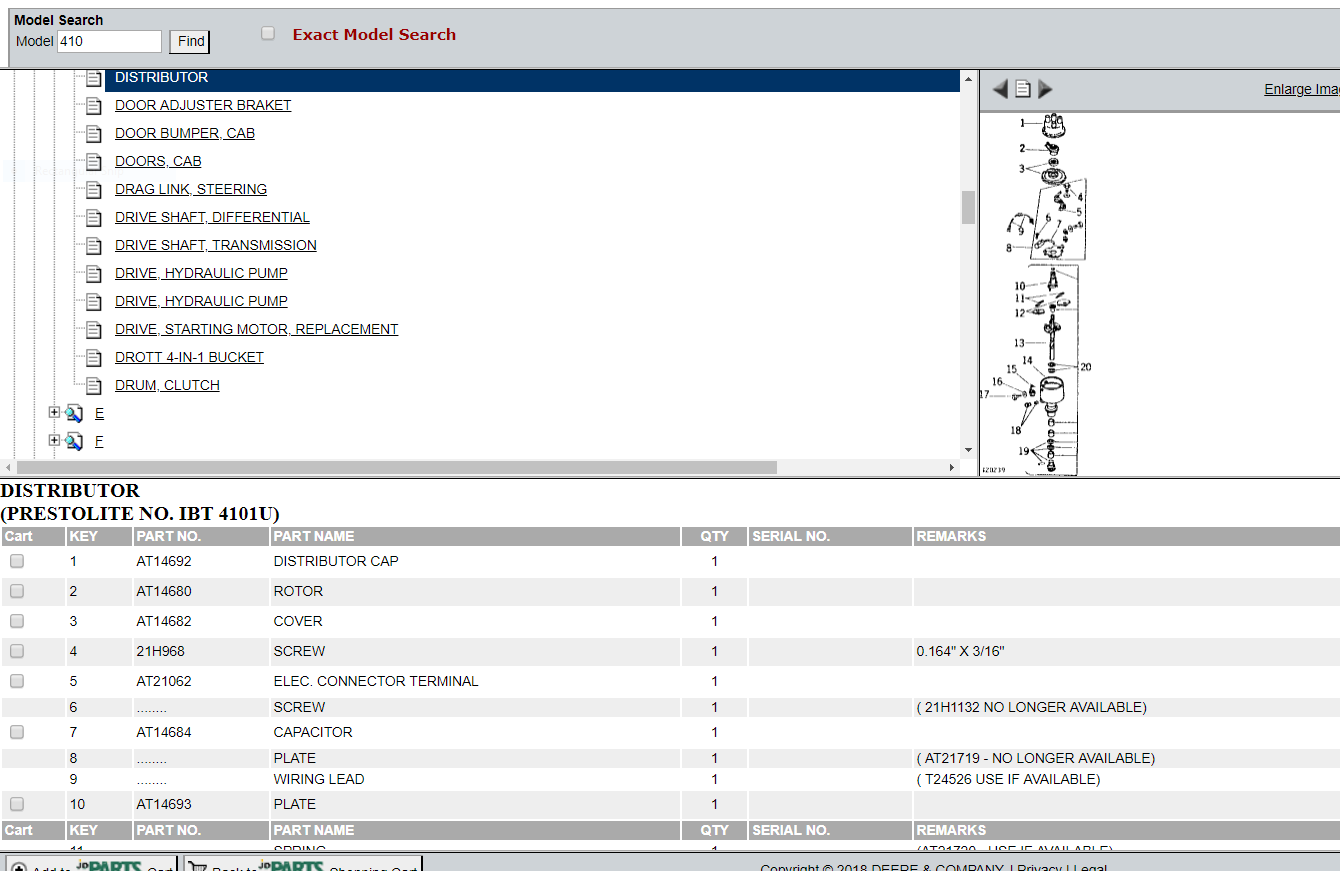
Task: Open the DISTRIBUTOR row document icon
Action: pos(94,78)
